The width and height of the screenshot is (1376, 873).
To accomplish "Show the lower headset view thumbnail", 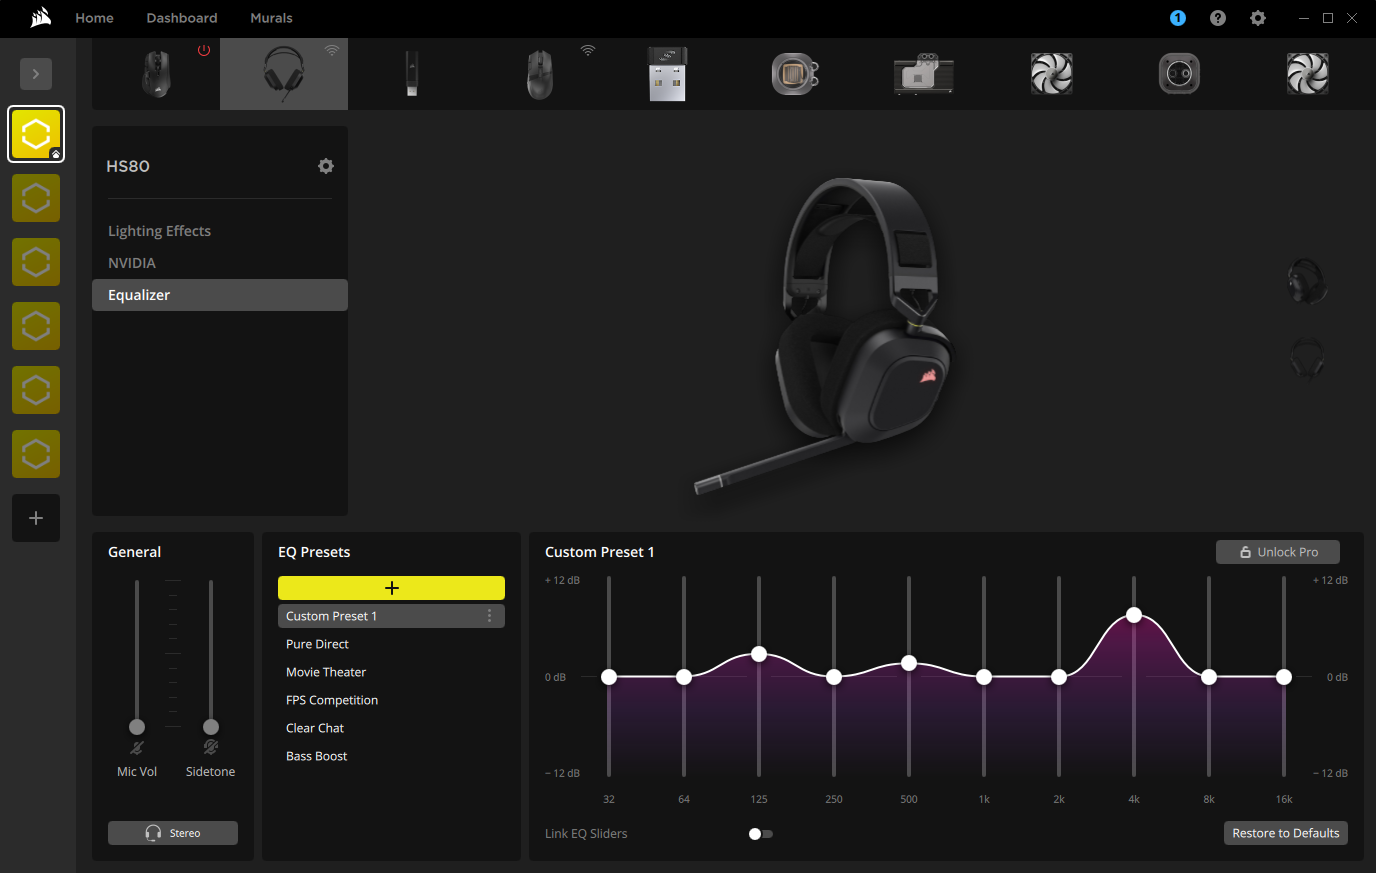I will [x=1307, y=359].
